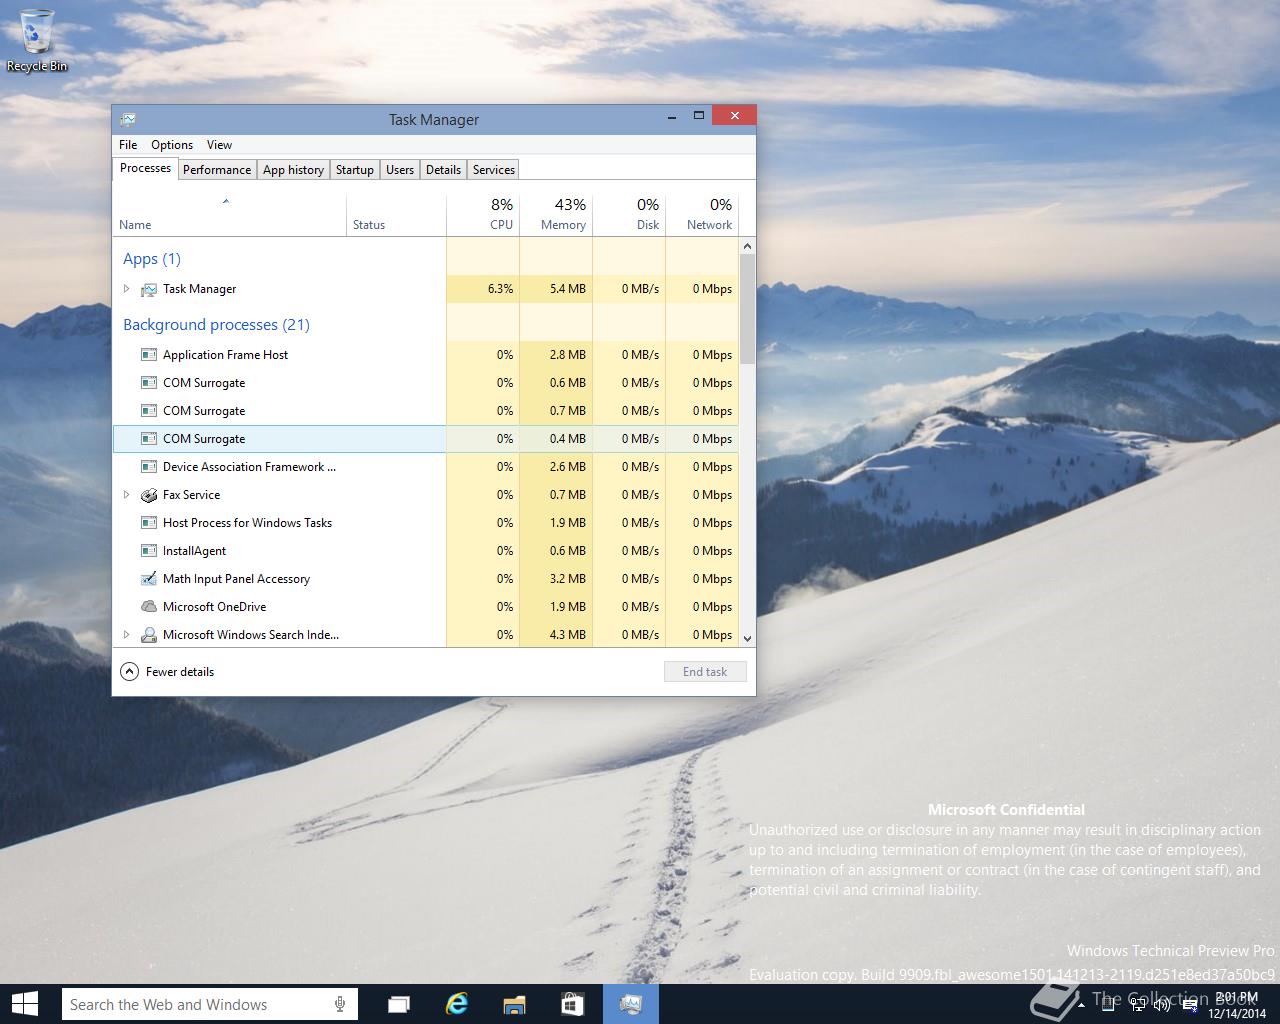Viewport: 1280px width, 1024px height.
Task: Click the Math Input Panel 3.2 MB cell
Action: (x=556, y=579)
